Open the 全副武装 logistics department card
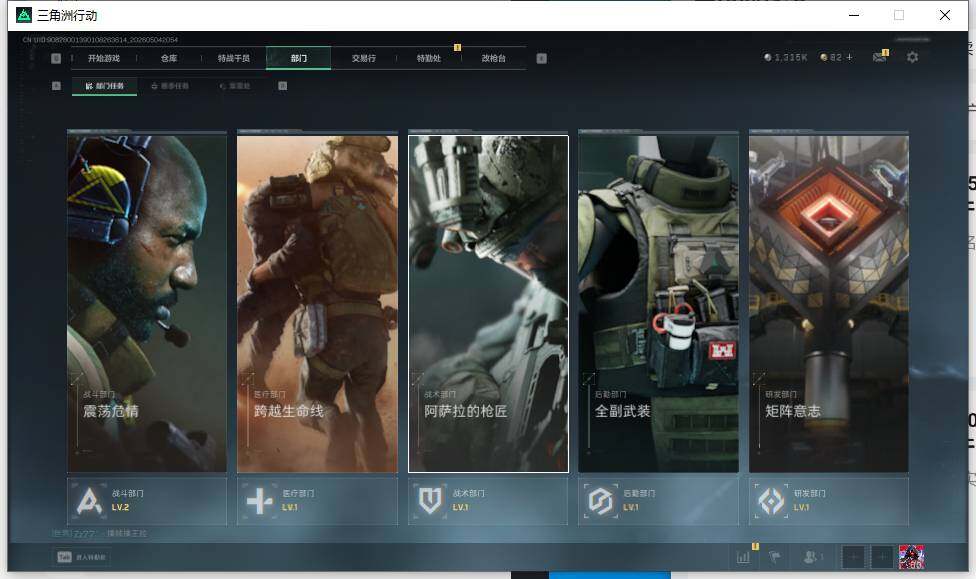Screen dimensions: 976x579 pyautogui.click(x=659, y=304)
